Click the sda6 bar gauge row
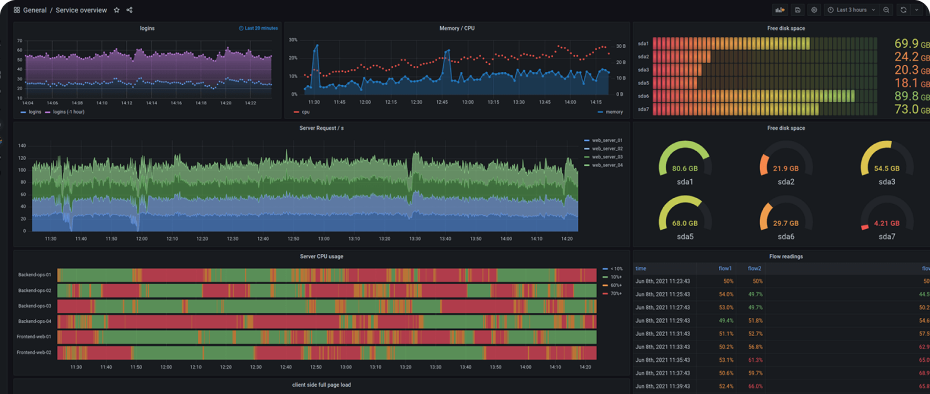This screenshot has width=930, height=394. 765,96
